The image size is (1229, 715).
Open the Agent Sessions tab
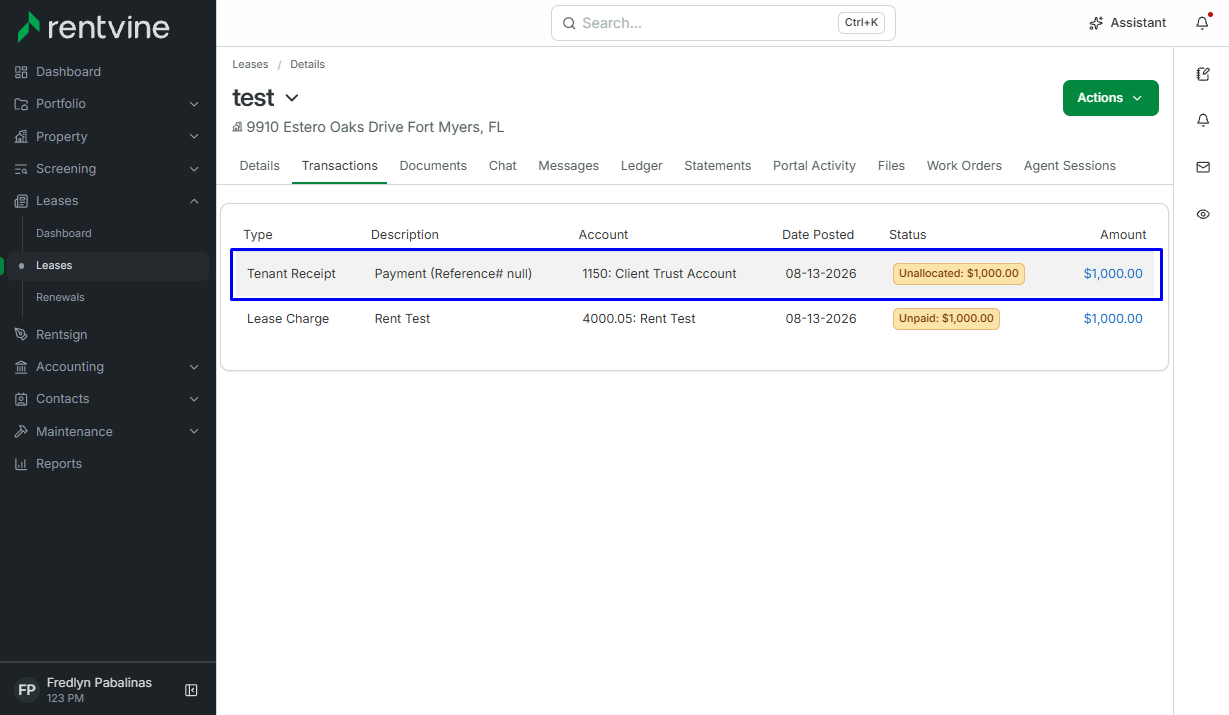1070,166
